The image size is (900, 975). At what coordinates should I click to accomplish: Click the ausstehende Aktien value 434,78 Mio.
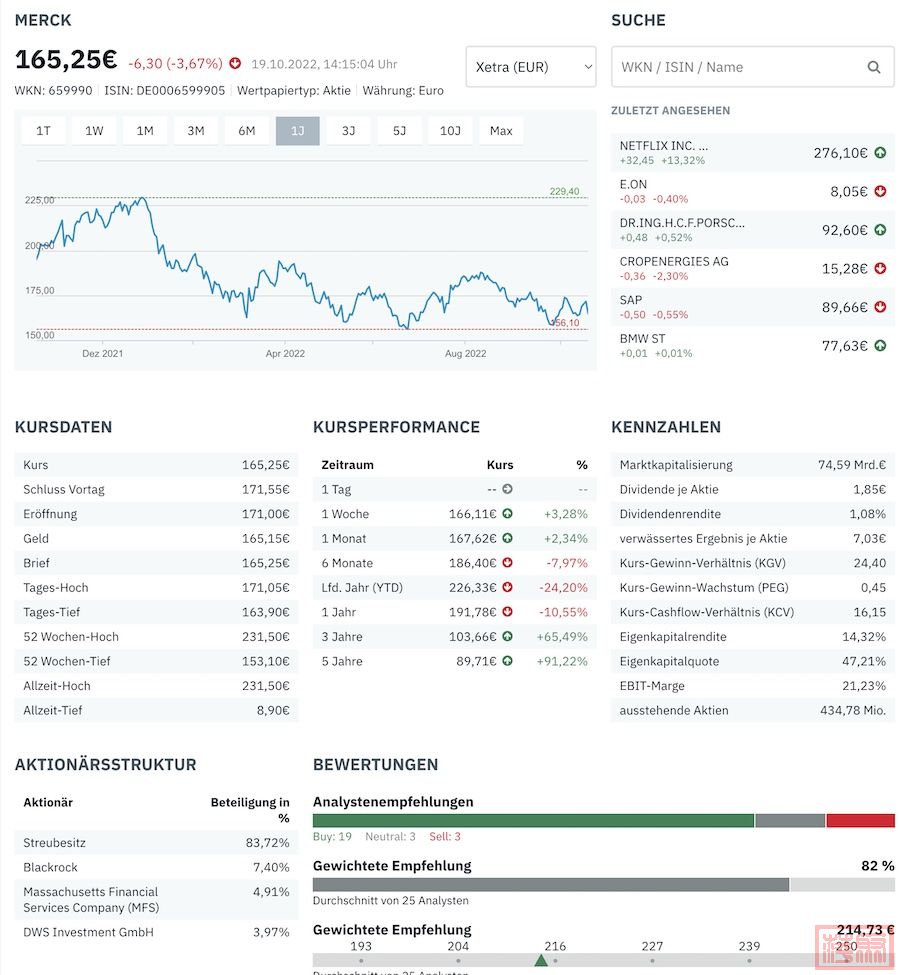coord(853,710)
